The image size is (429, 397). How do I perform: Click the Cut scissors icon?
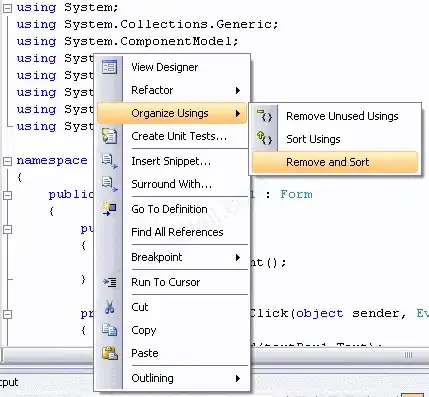109,307
